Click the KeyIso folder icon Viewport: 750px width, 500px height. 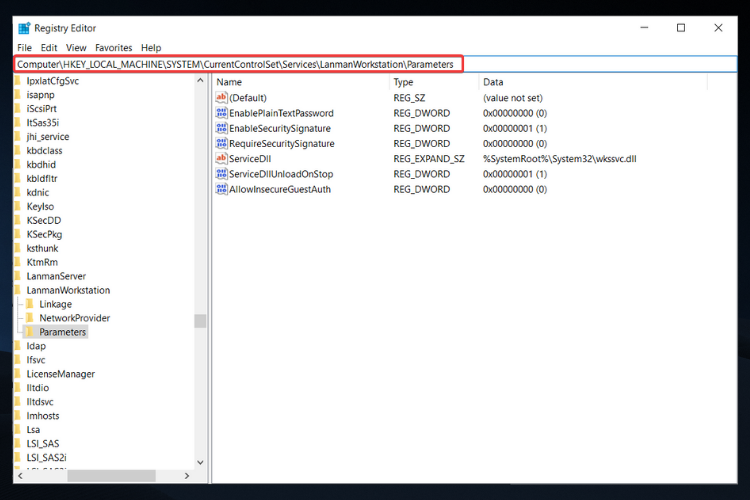[x=18, y=206]
